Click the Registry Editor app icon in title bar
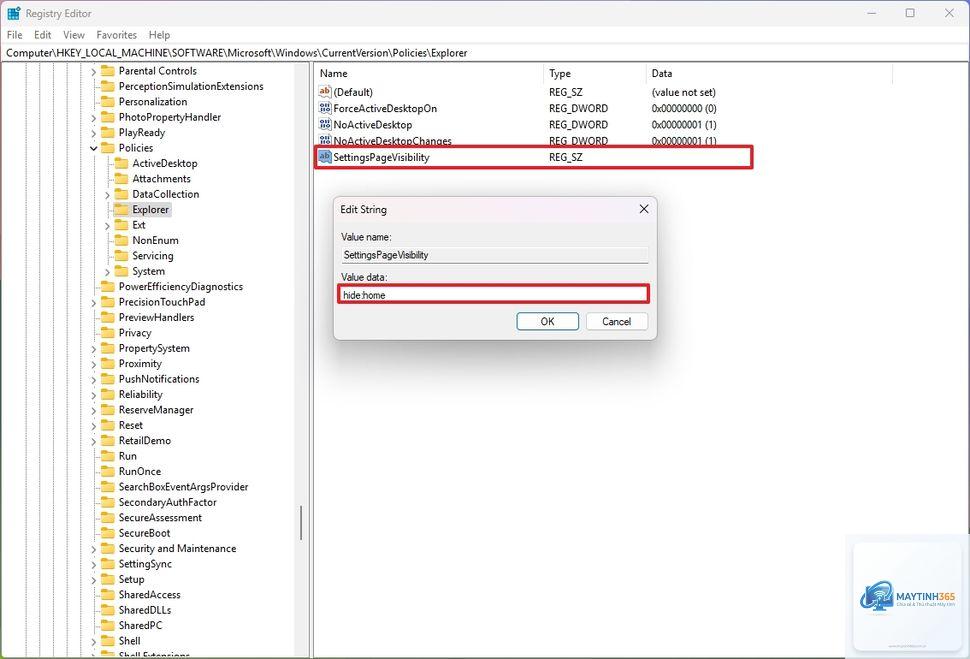Screen dimensions: 970x659 14,13
